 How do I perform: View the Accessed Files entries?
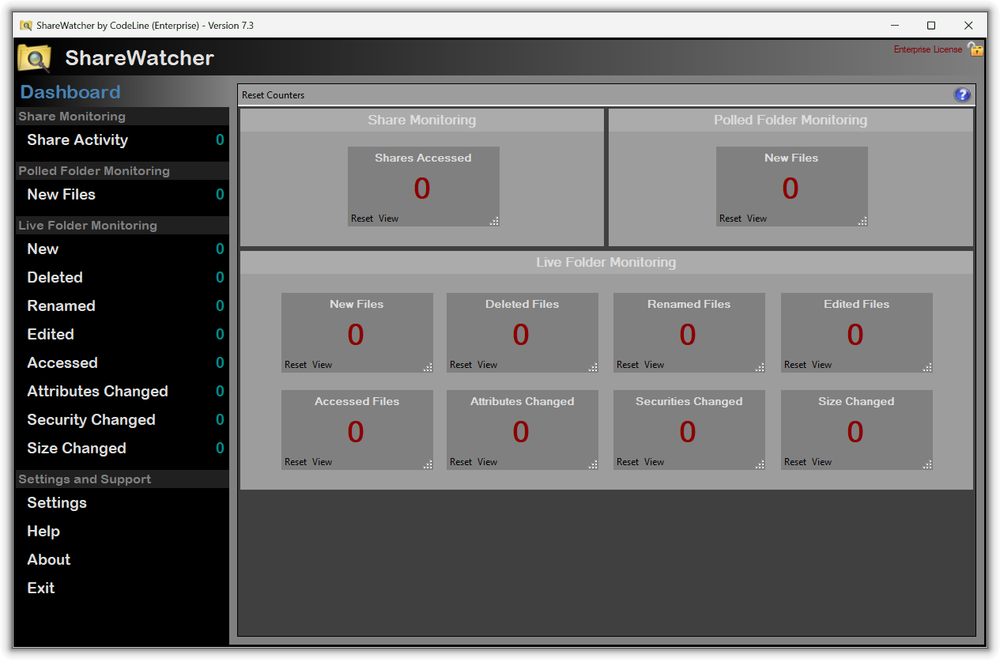(x=322, y=462)
